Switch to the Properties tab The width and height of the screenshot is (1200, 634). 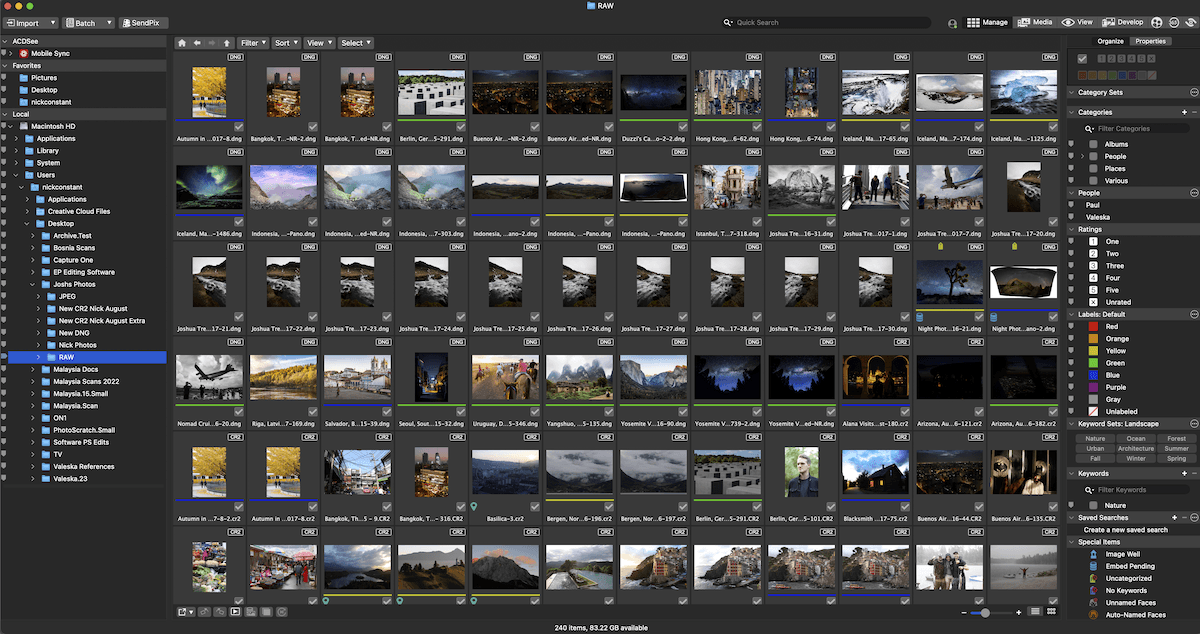(x=1150, y=41)
